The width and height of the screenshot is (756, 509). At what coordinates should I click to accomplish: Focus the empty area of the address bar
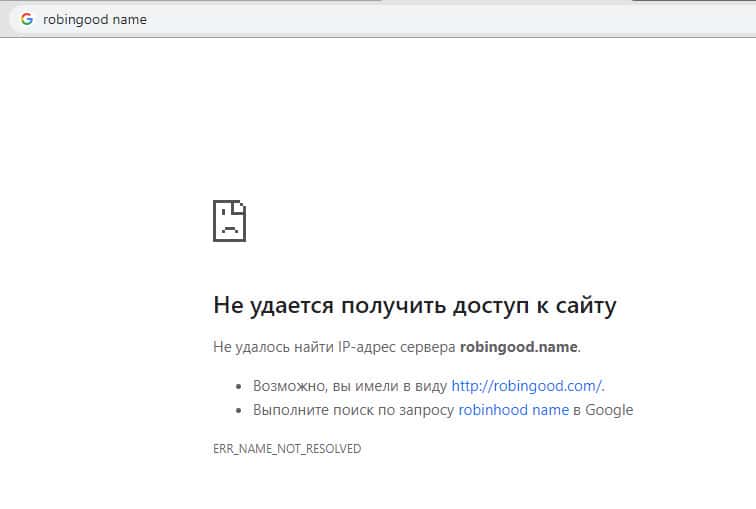[x=450, y=19]
